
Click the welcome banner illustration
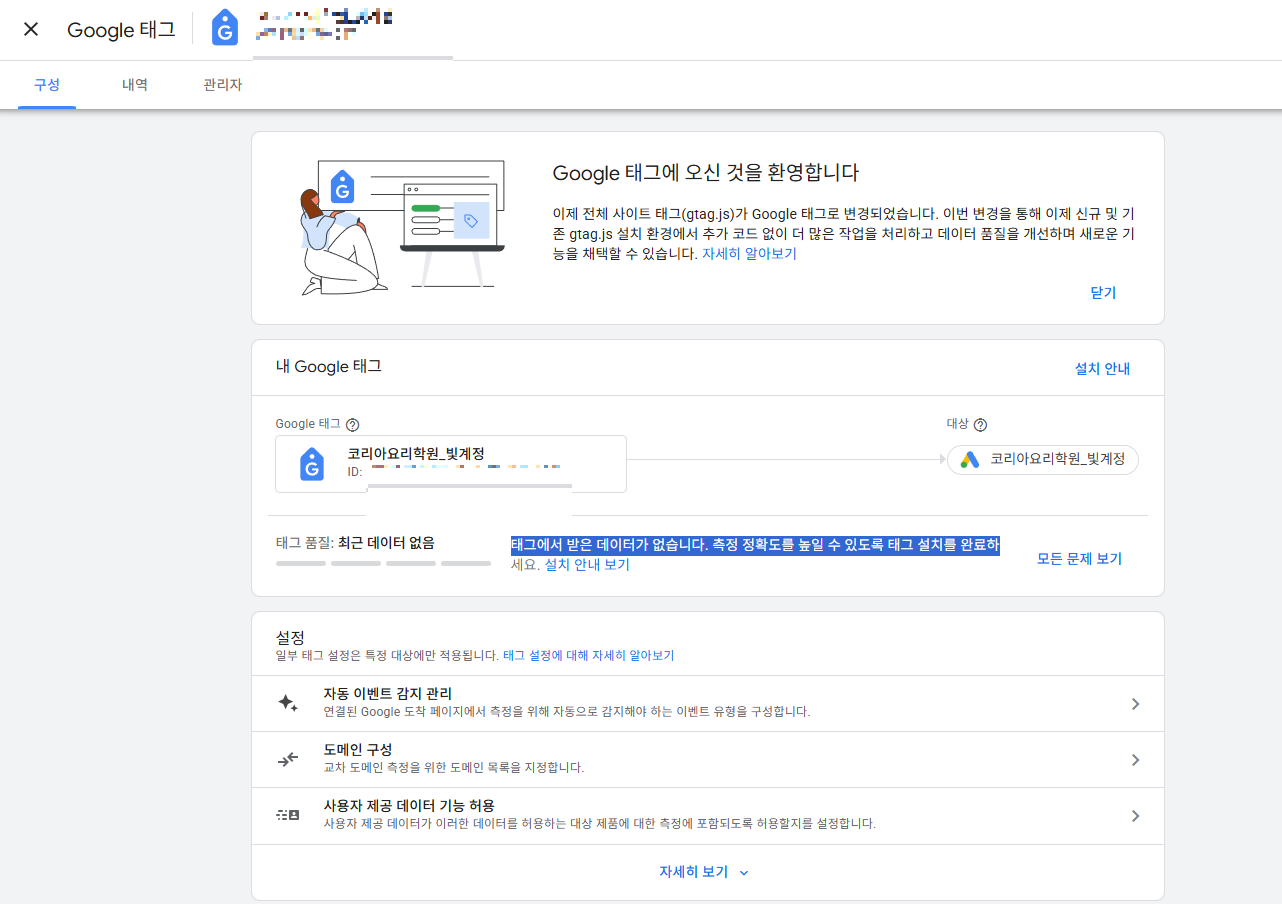[402, 226]
